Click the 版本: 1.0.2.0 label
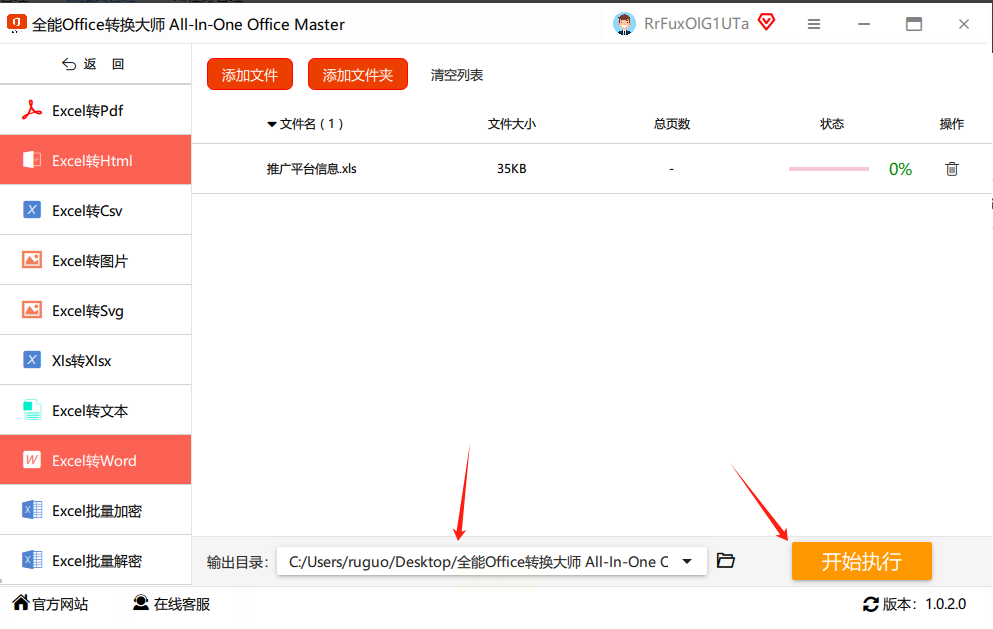 (924, 604)
